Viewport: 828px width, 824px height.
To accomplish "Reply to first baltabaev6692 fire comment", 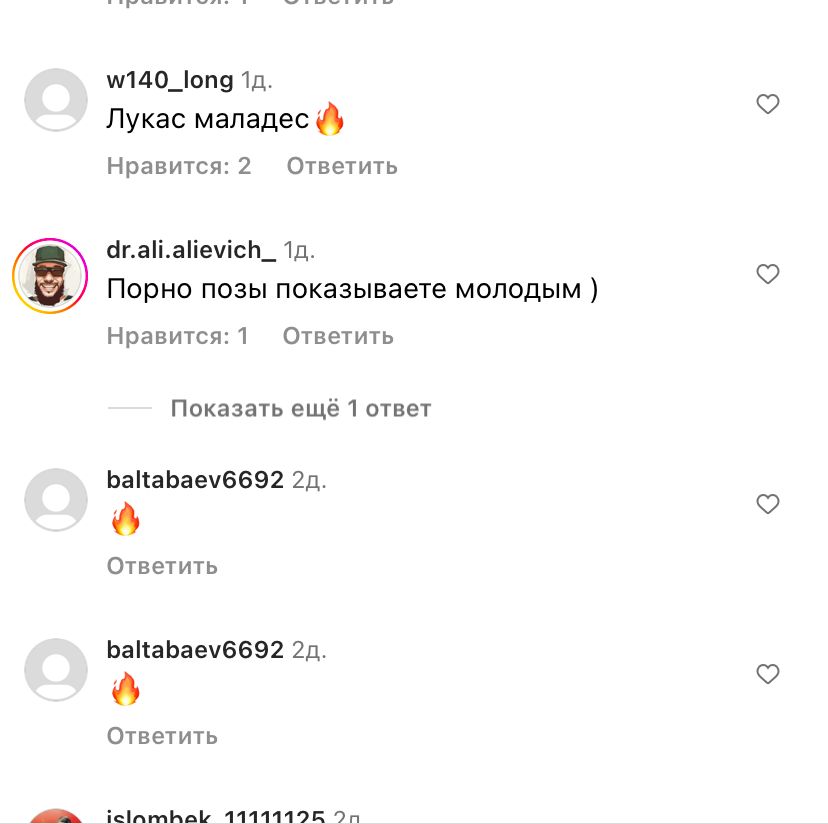I will pos(162,566).
